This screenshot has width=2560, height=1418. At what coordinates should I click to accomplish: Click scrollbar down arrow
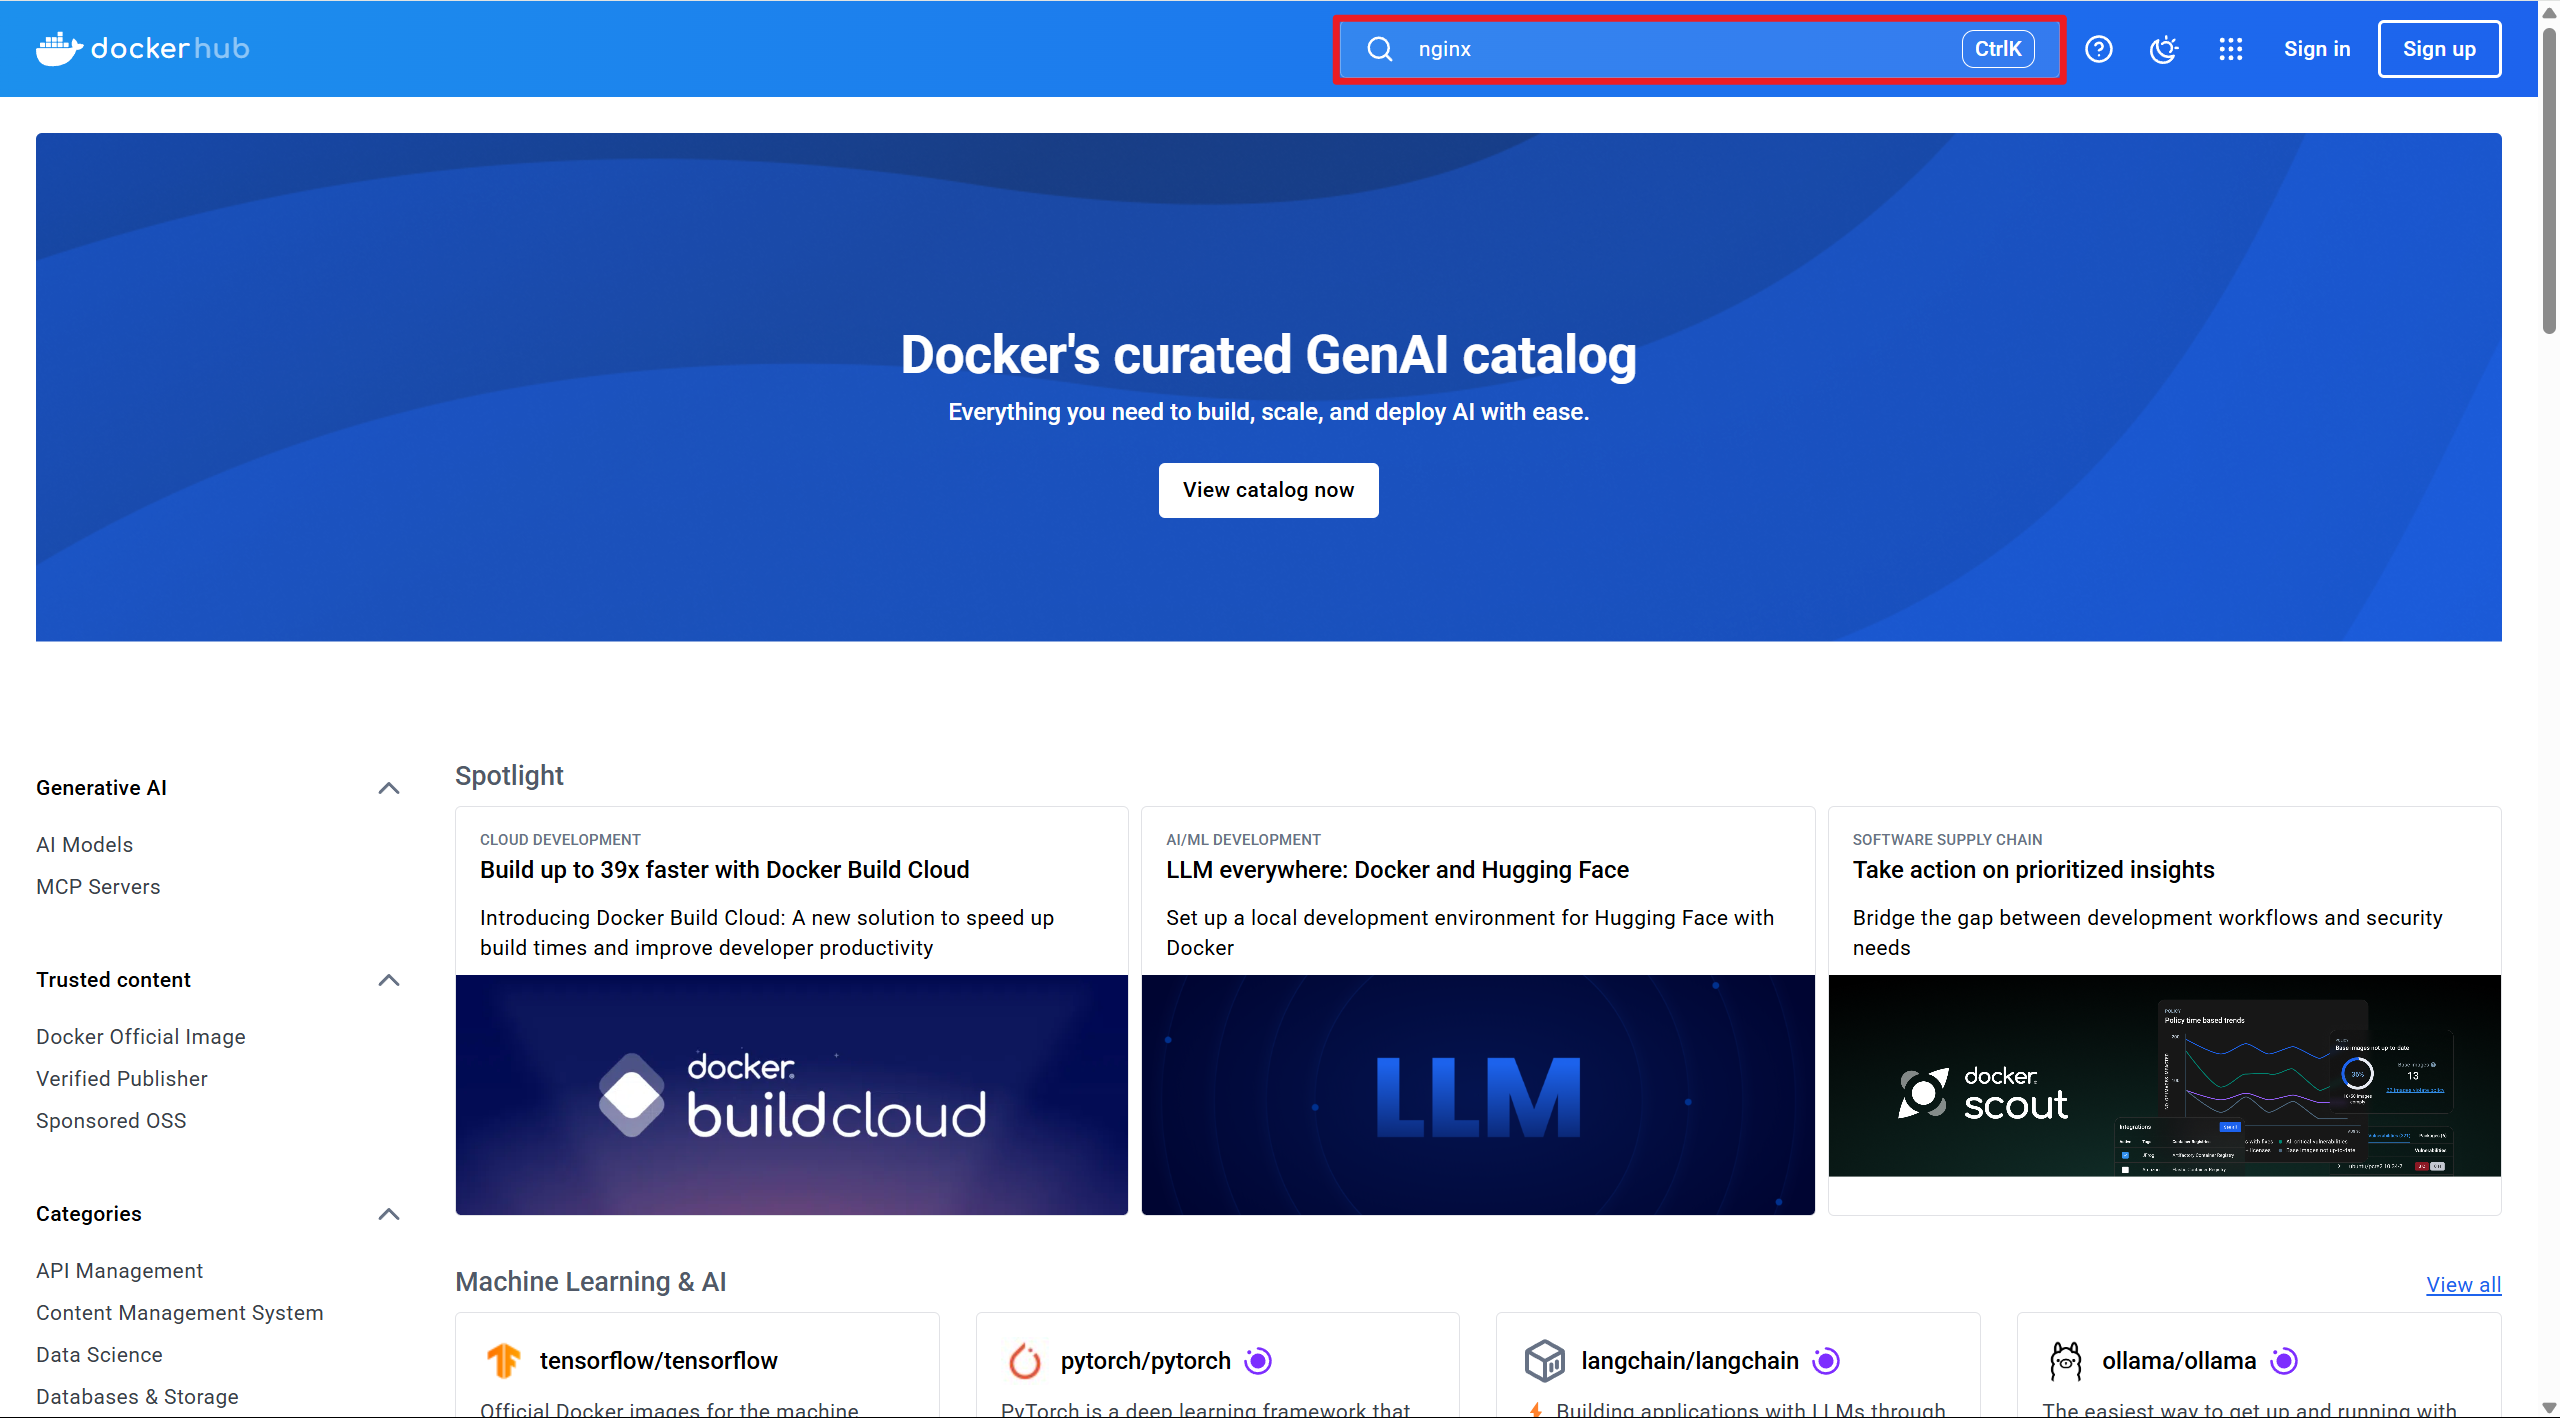[2549, 1408]
